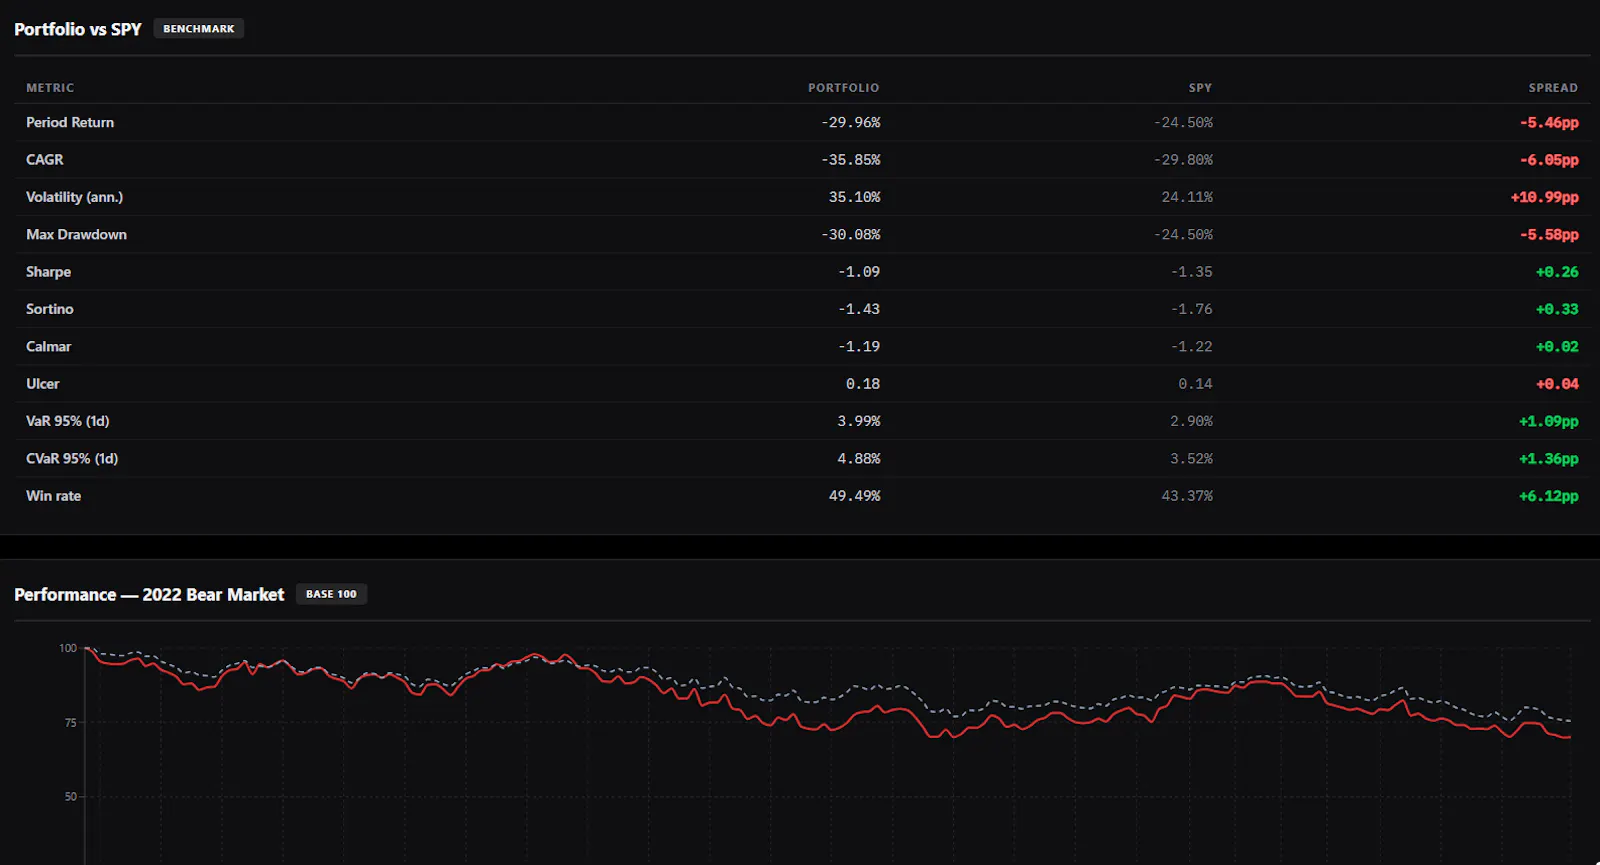The image size is (1600, 865).
Task: Click the BENCHMARK badge next to title
Action: point(198,29)
